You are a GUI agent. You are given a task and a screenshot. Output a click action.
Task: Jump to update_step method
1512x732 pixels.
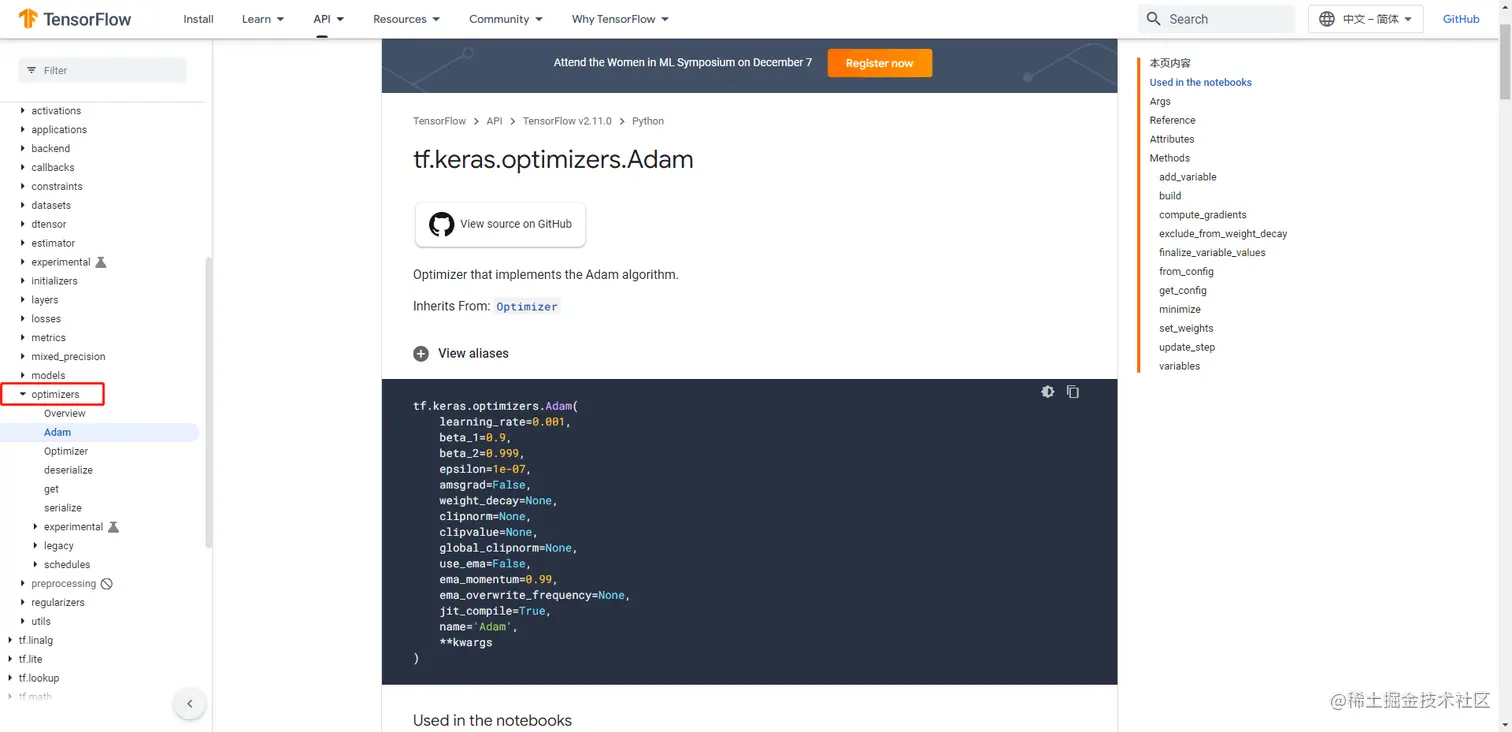pos(1187,348)
